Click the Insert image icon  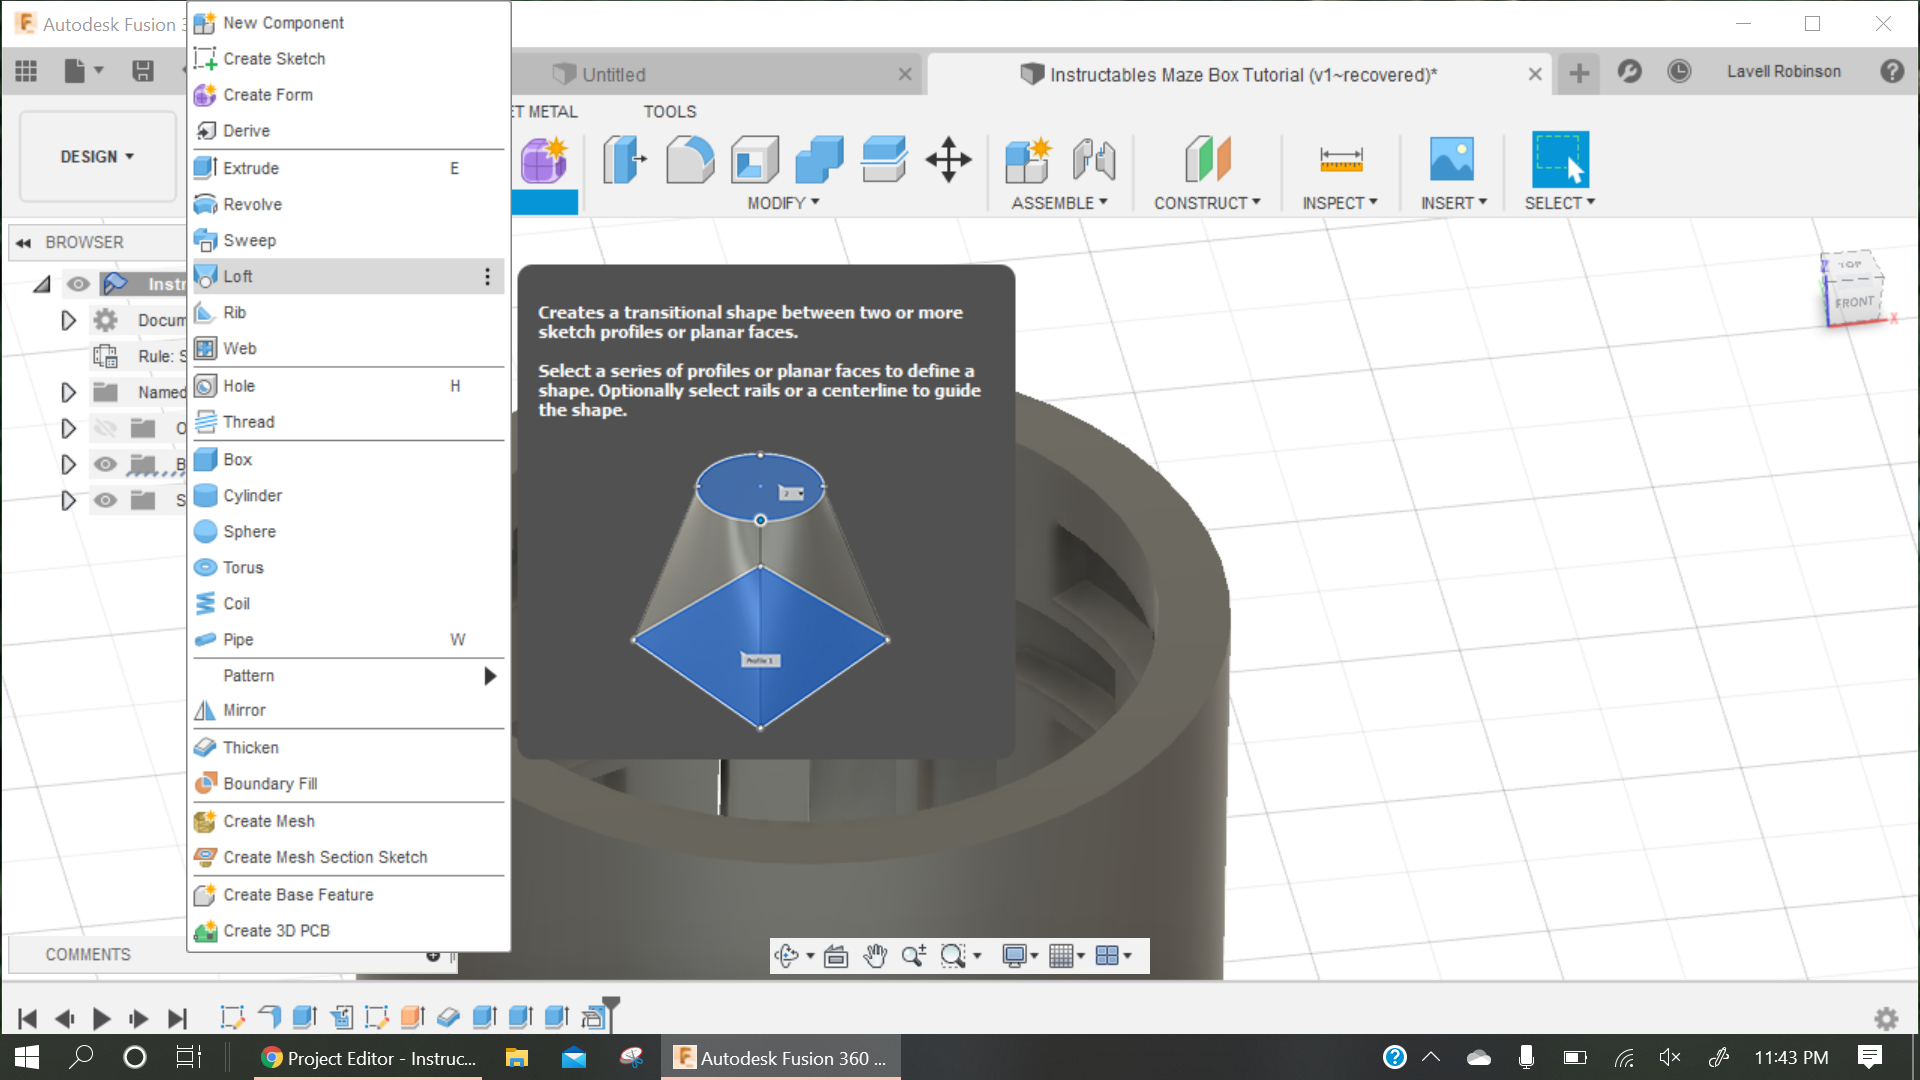pos(1452,160)
